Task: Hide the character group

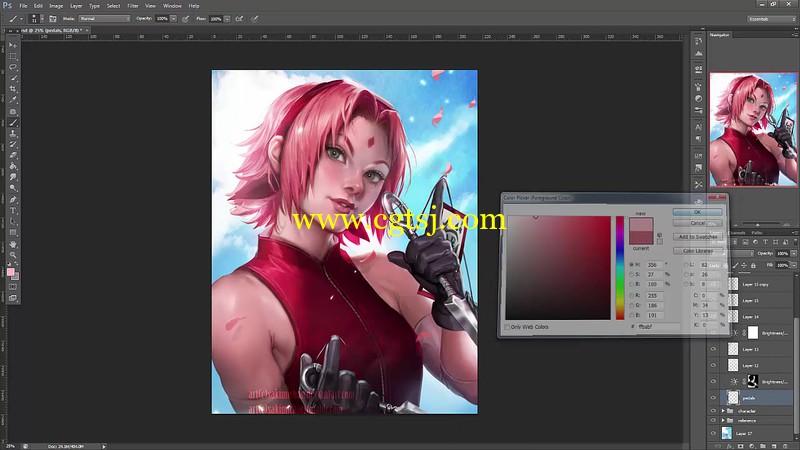Action: [x=713, y=411]
